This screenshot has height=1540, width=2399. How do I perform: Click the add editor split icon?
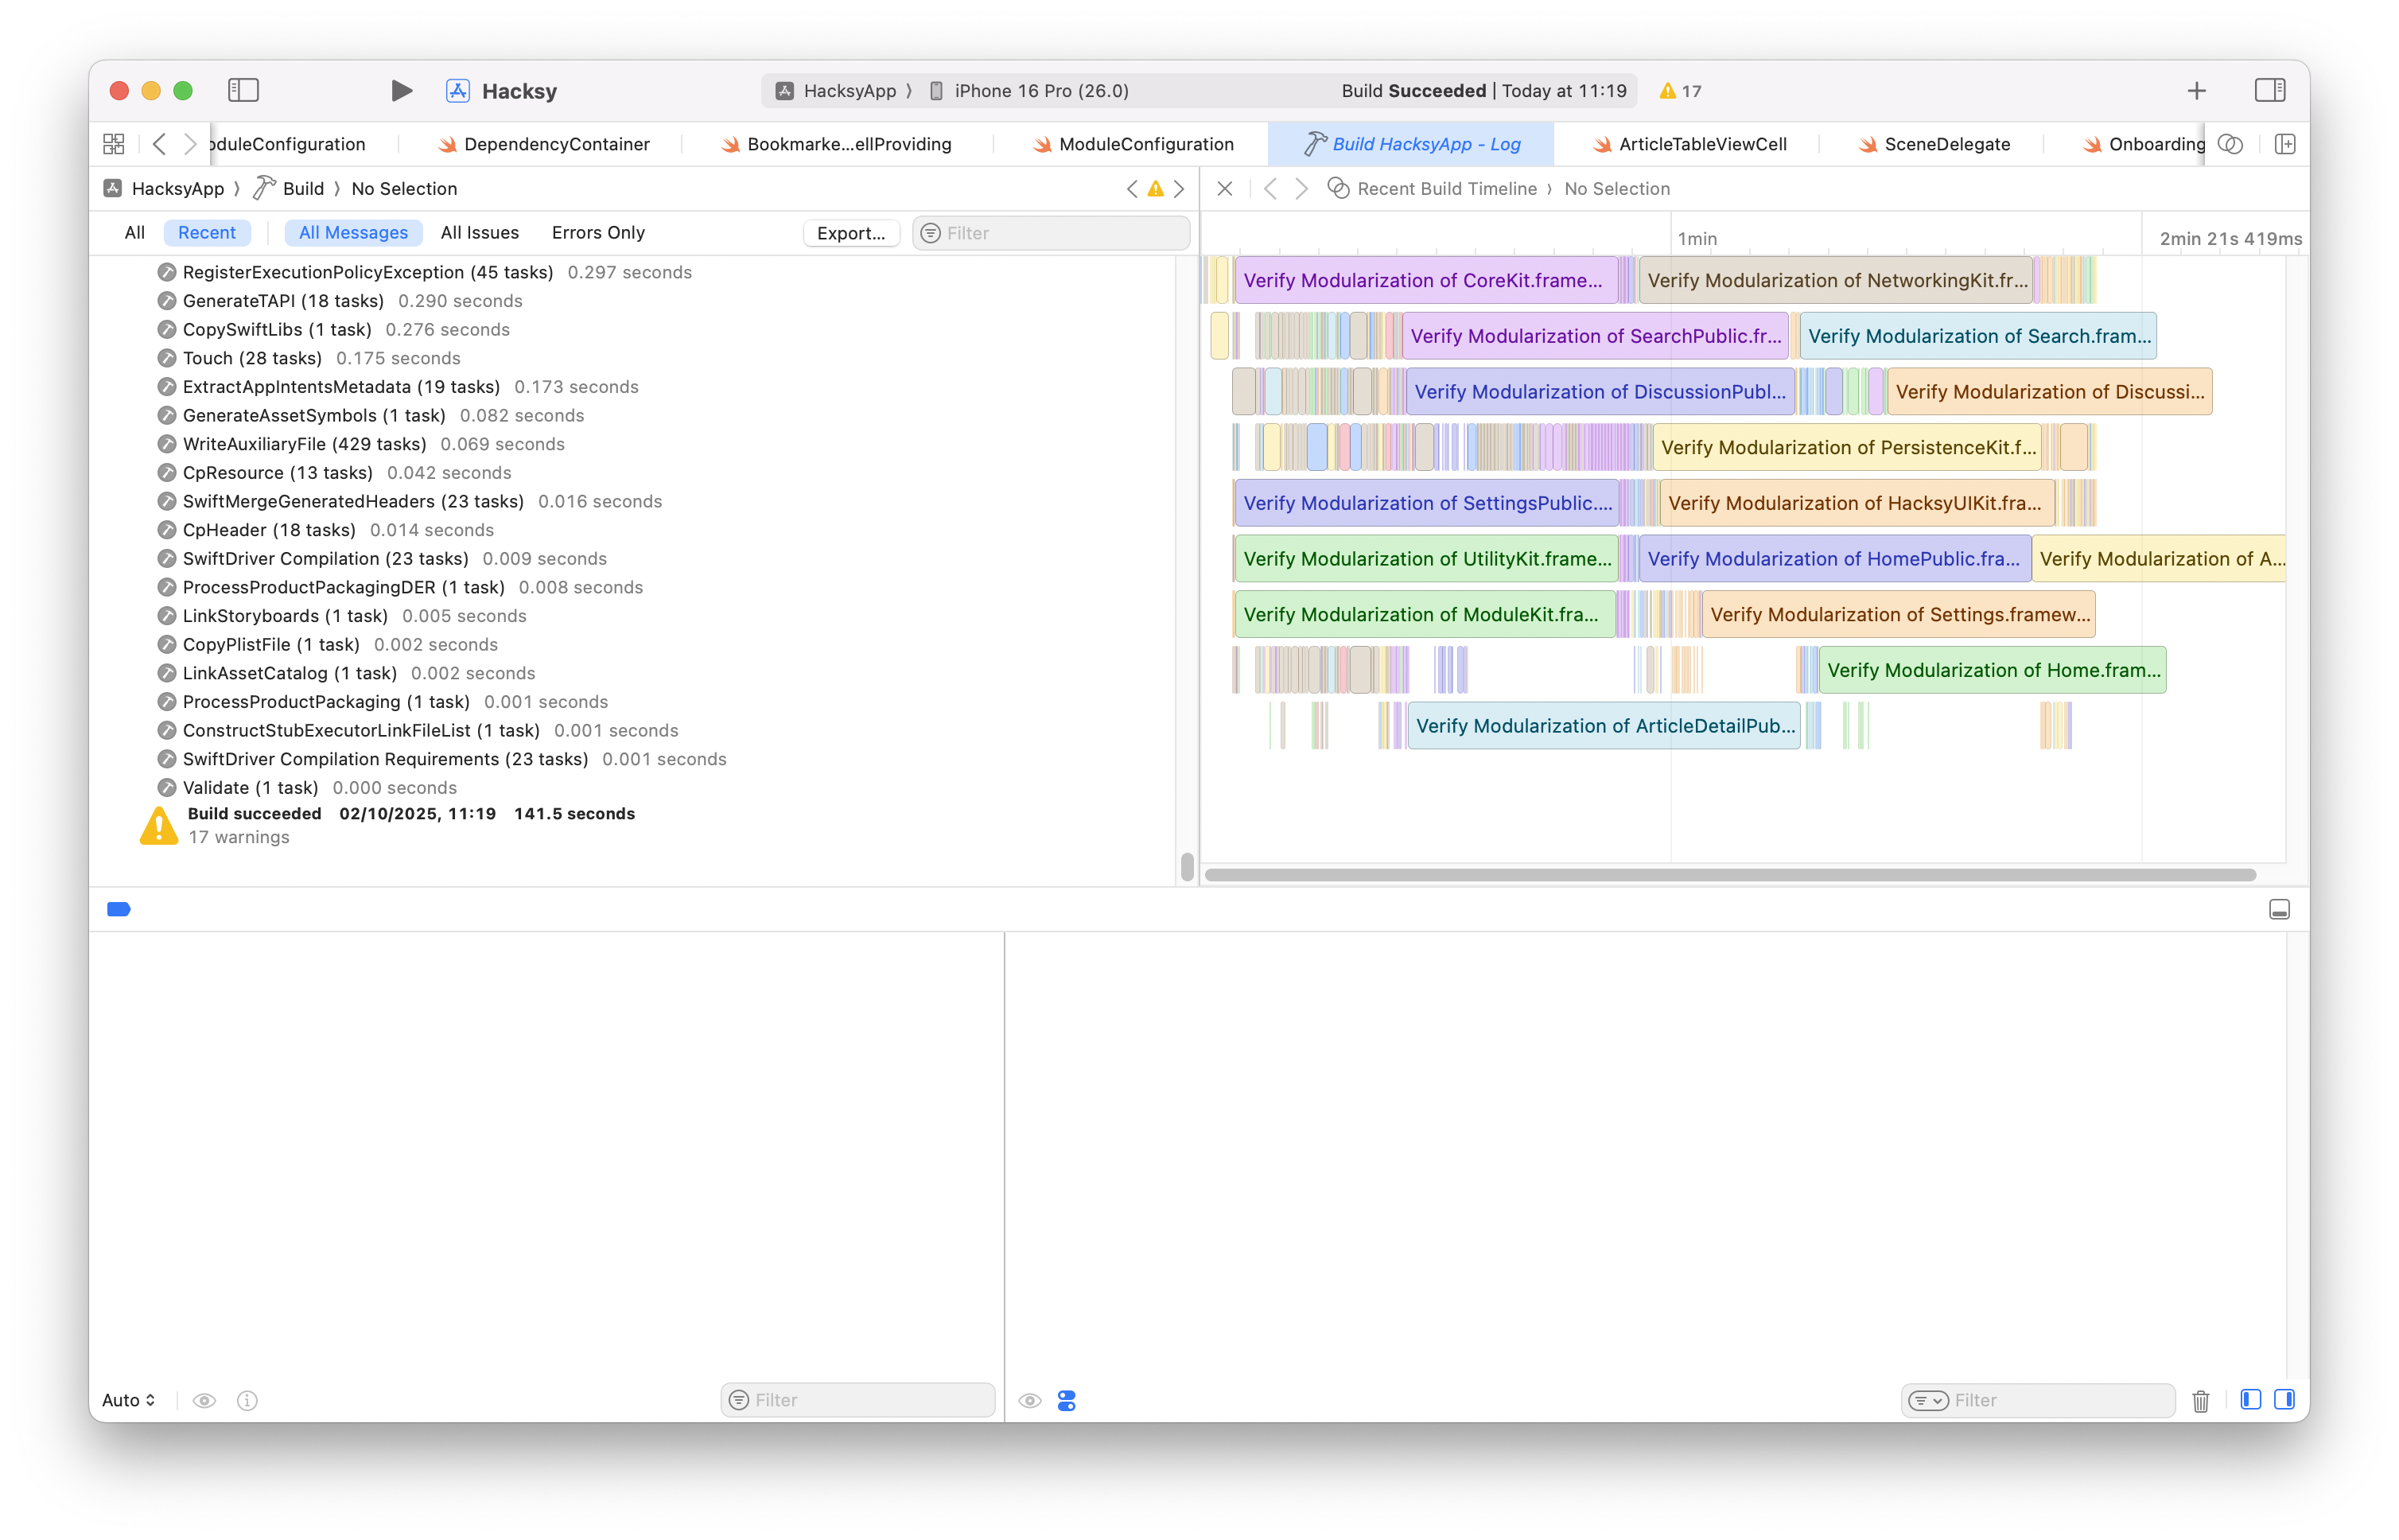pos(2285,144)
